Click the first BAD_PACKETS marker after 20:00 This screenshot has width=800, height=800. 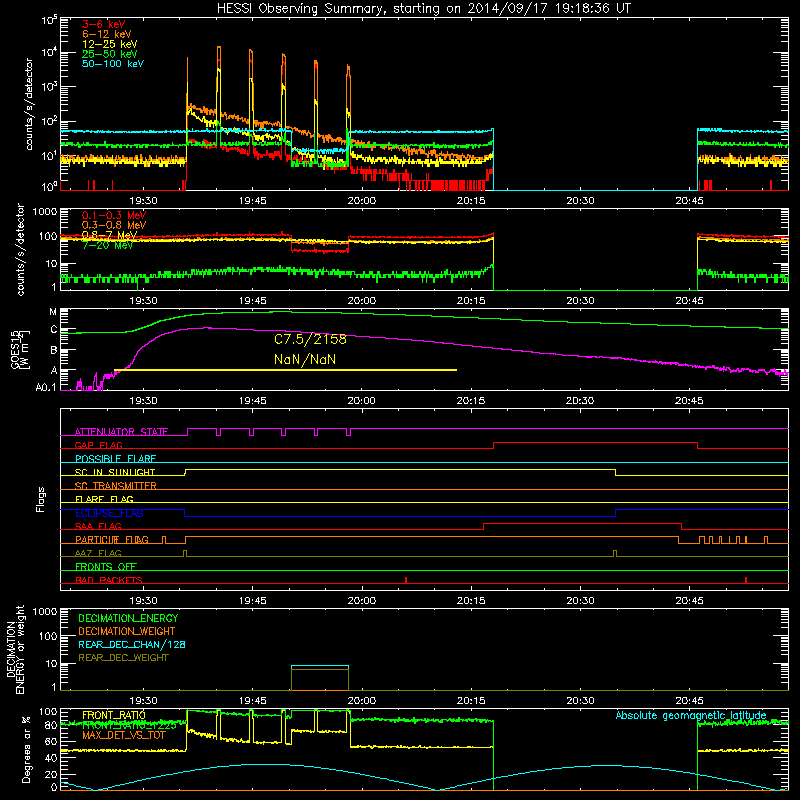coord(406,580)
